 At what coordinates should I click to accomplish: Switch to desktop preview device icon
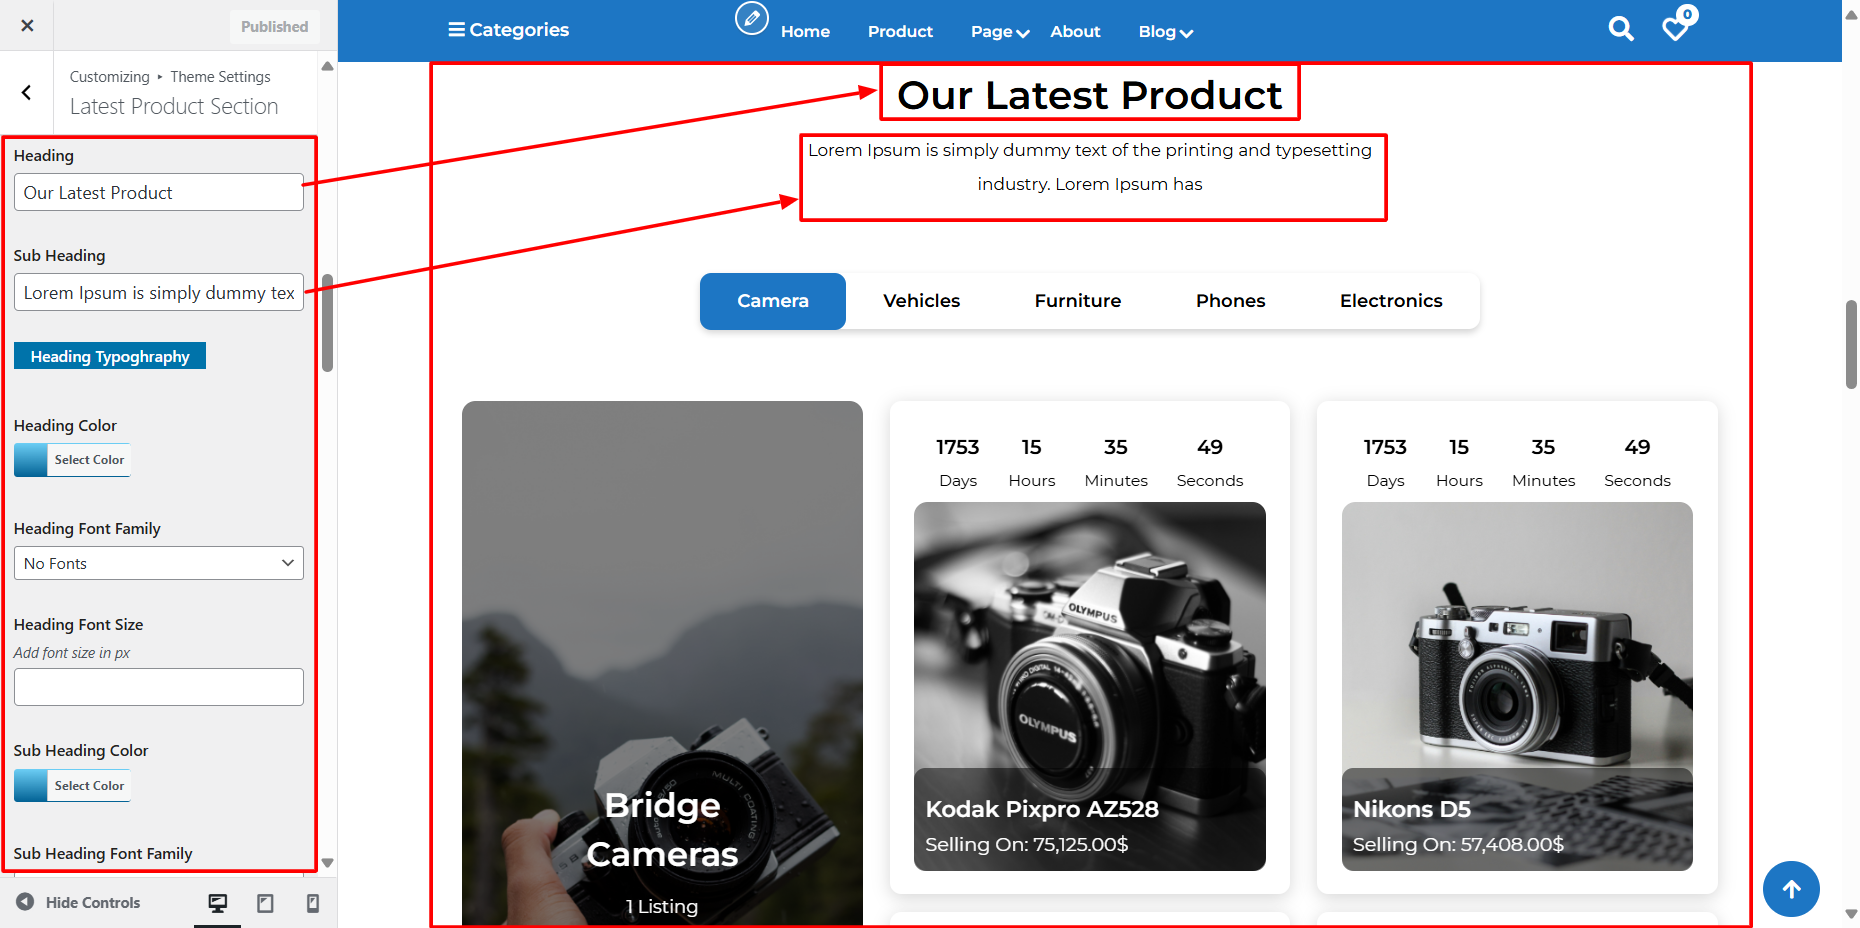[217, 903]
